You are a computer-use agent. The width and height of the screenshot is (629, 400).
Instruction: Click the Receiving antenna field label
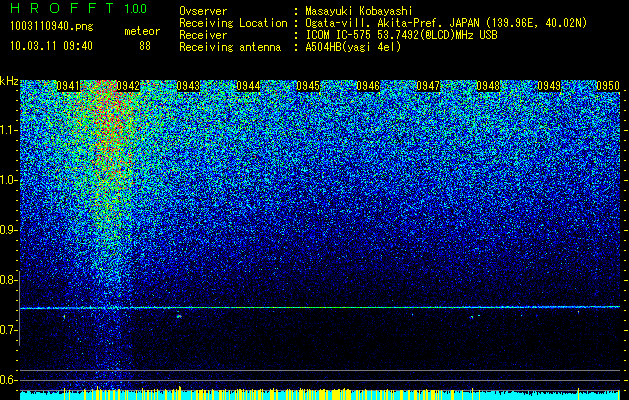click(x=230, y=47)
